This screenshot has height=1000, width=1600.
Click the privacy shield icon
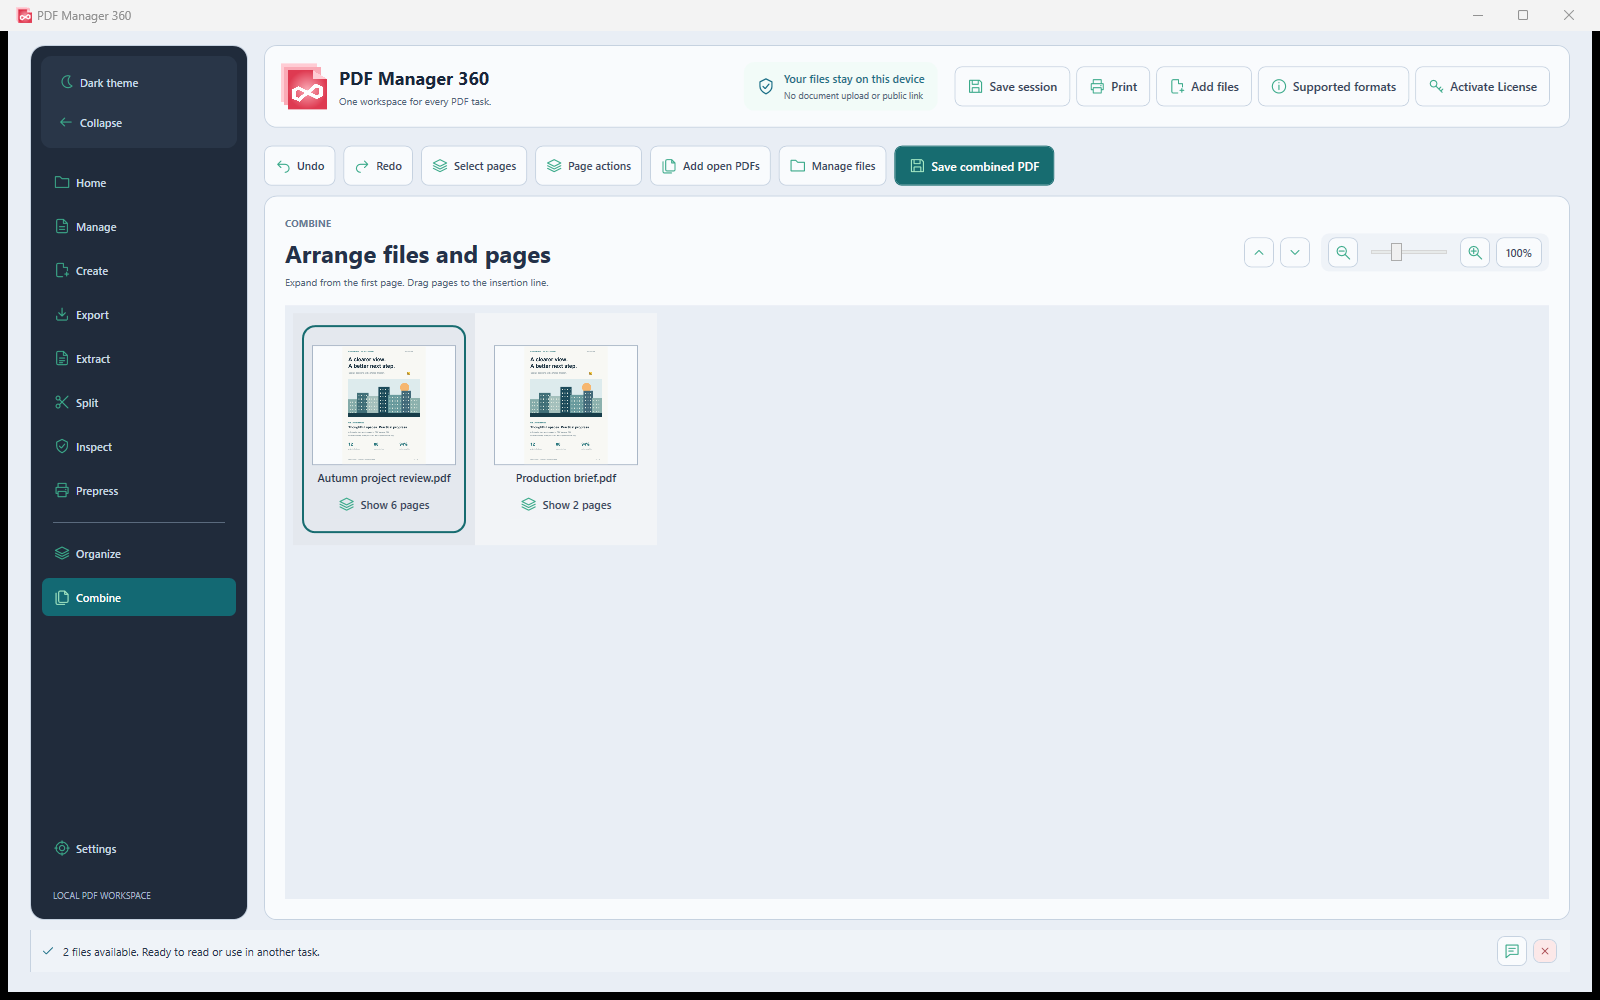tap(766, 87)
